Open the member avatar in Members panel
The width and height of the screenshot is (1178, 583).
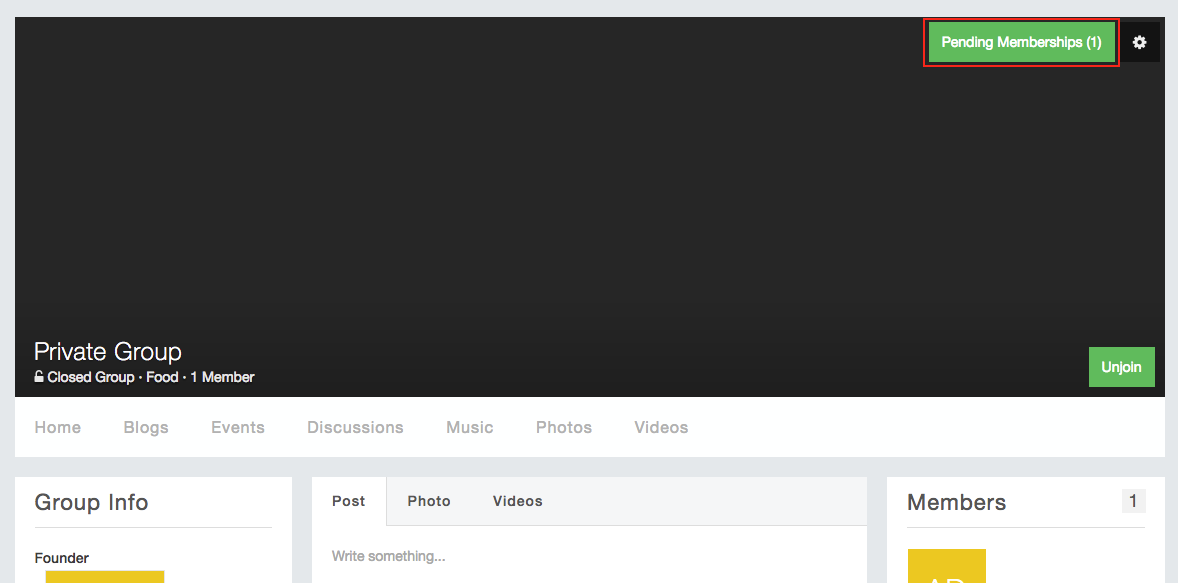coord(946,567)
